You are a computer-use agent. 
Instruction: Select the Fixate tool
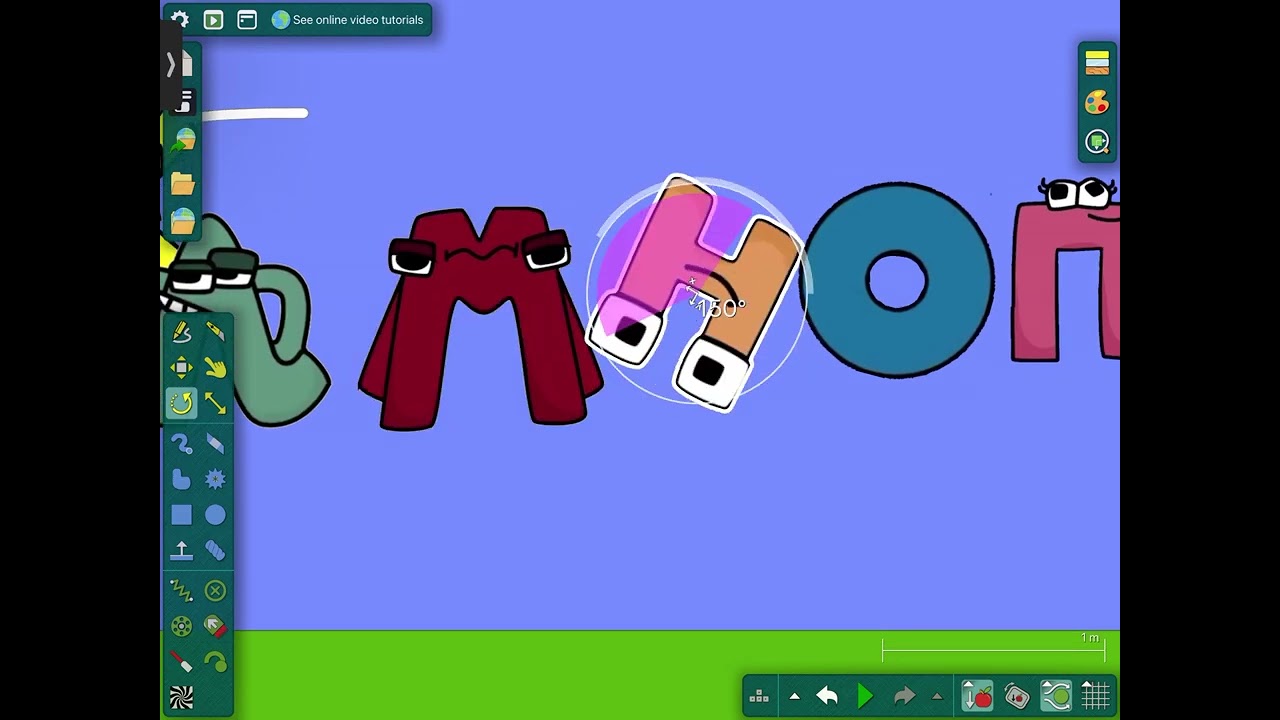(215, 591)
